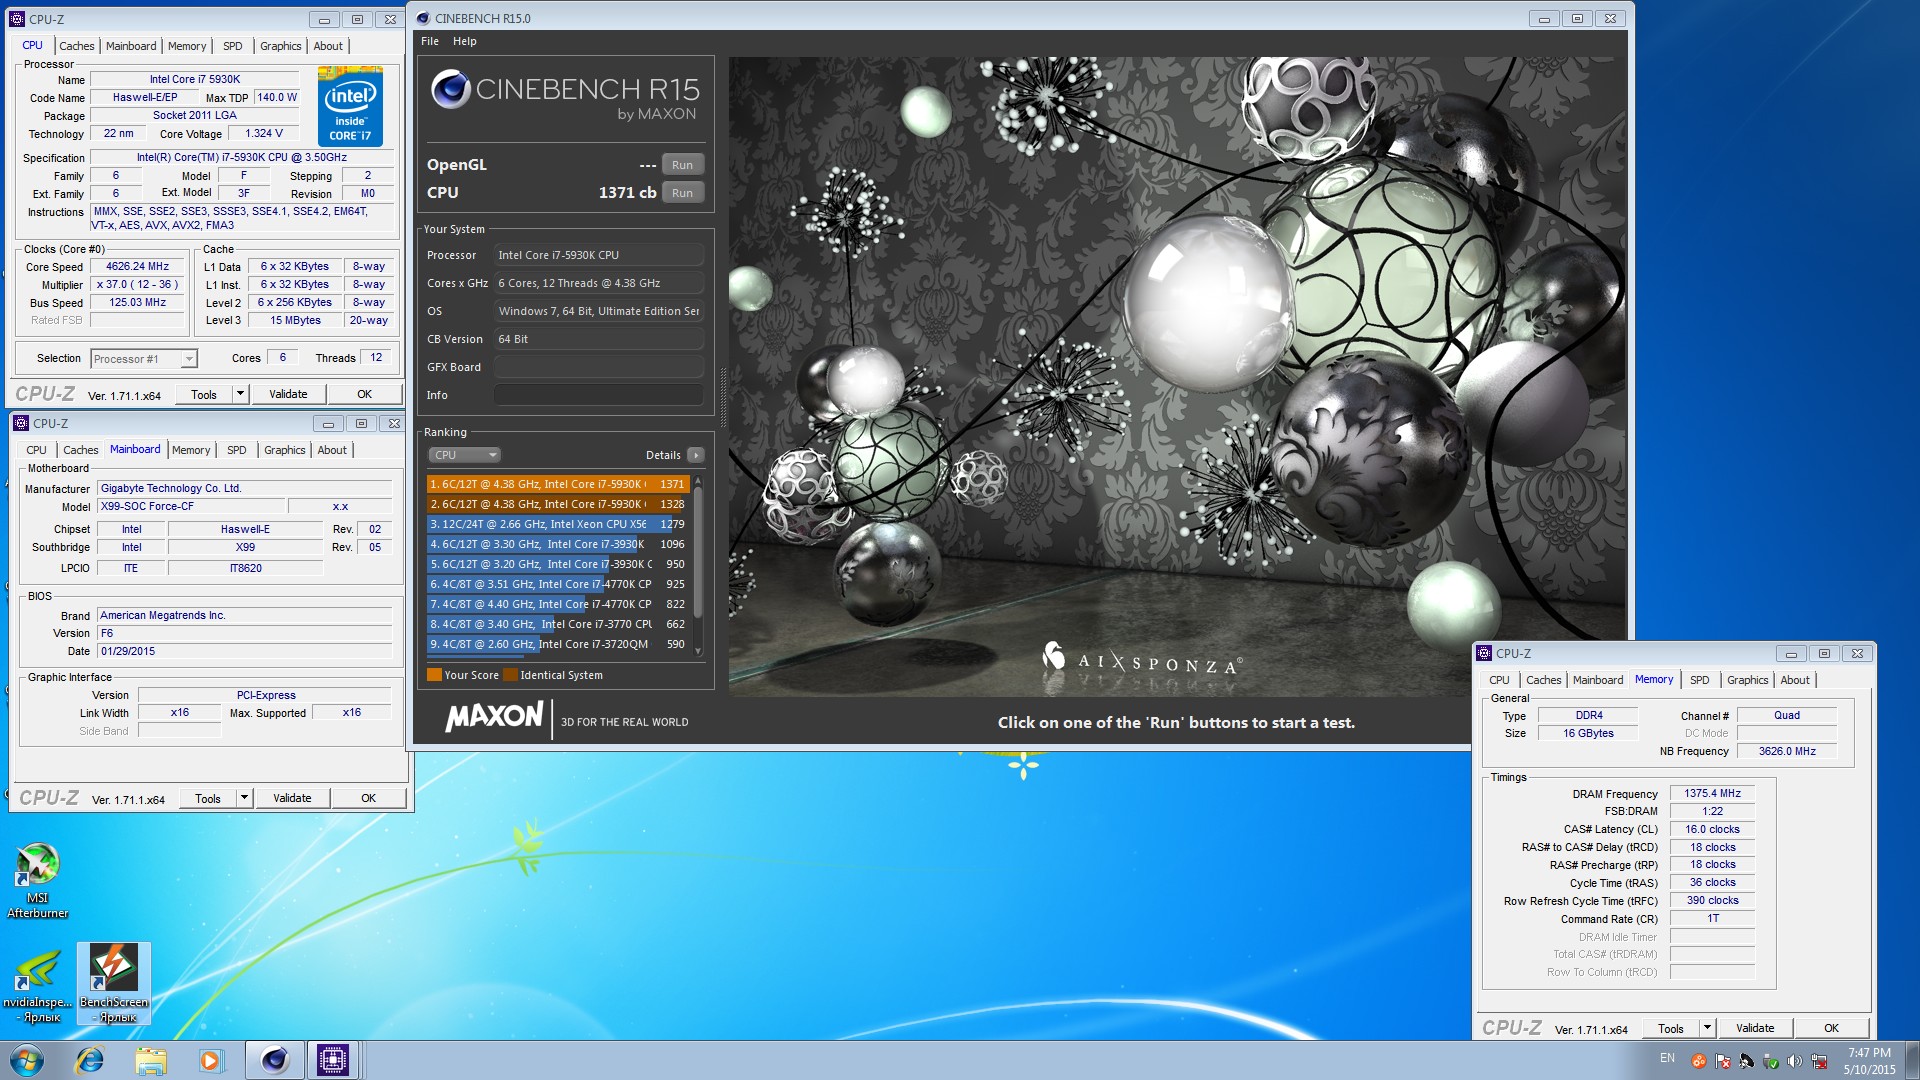The height and width of the screenshot is (1080, 1920).
Task: Click the network status tray icon
Action: [1819, 1061]
